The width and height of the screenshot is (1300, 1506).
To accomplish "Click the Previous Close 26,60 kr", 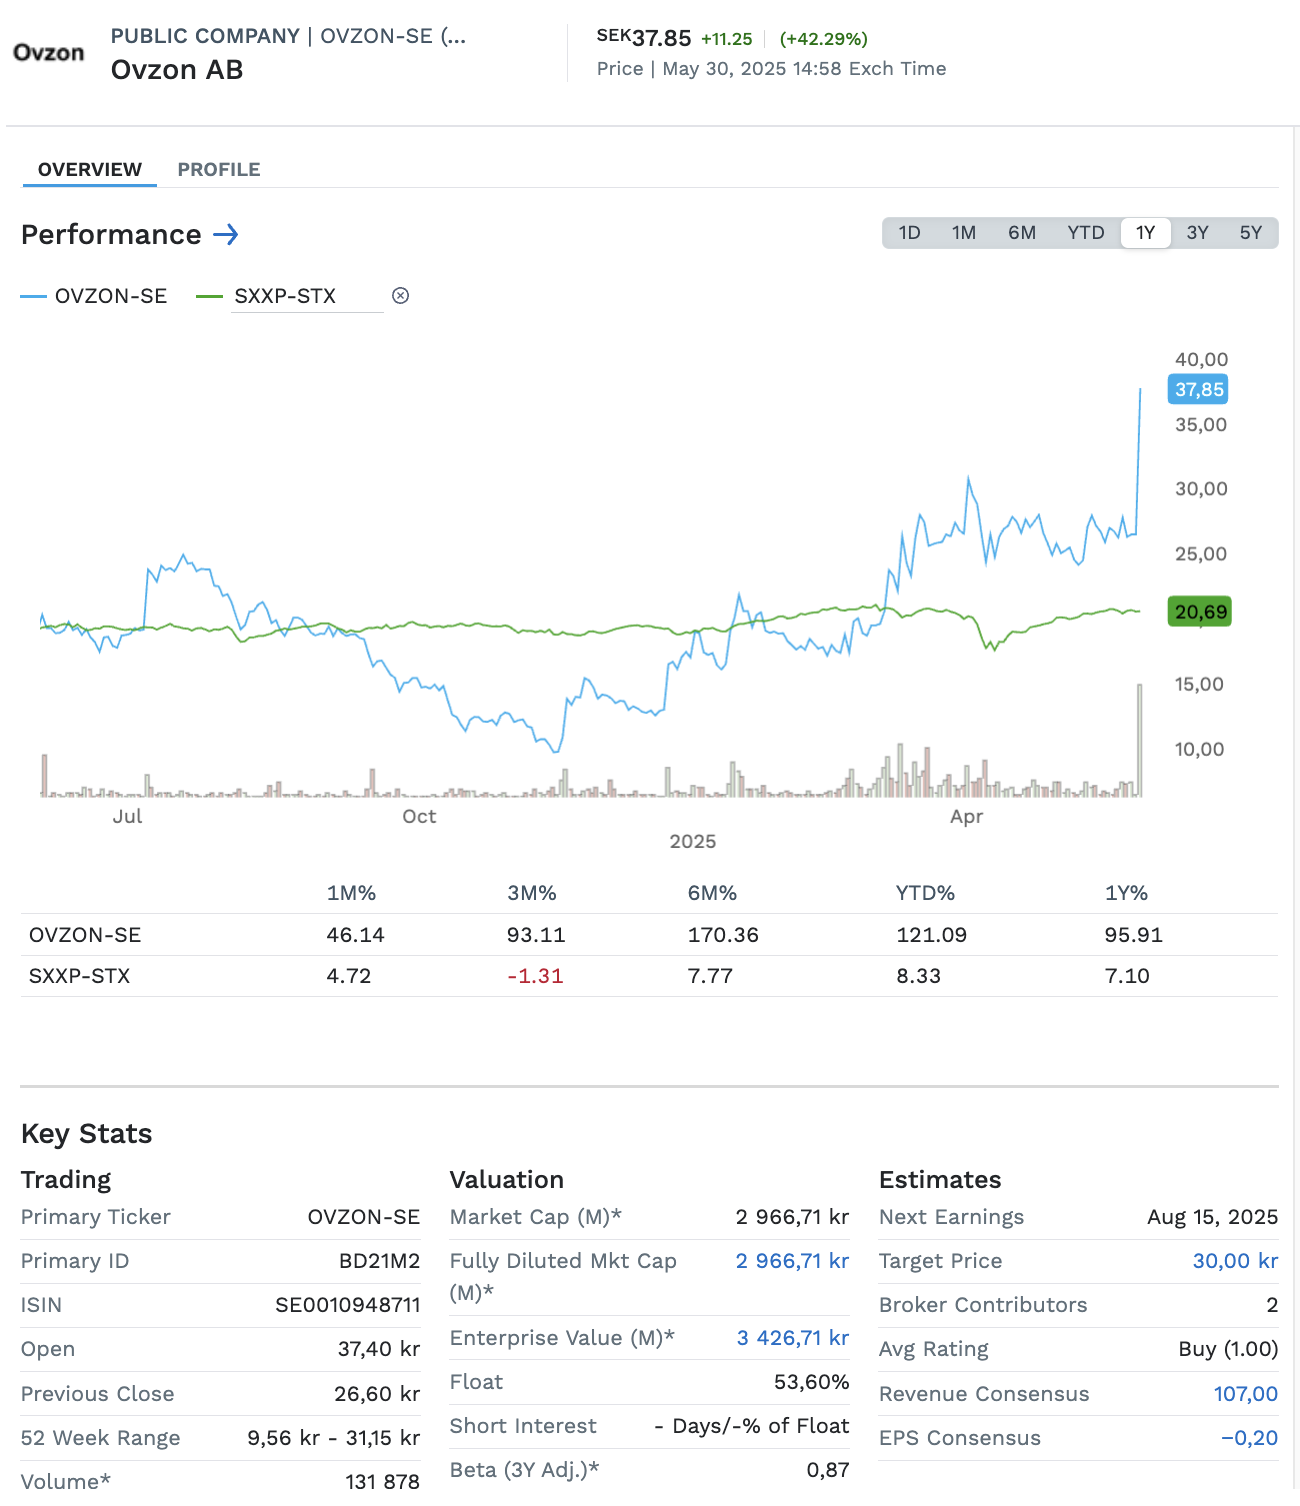I will click(377, 1394).
